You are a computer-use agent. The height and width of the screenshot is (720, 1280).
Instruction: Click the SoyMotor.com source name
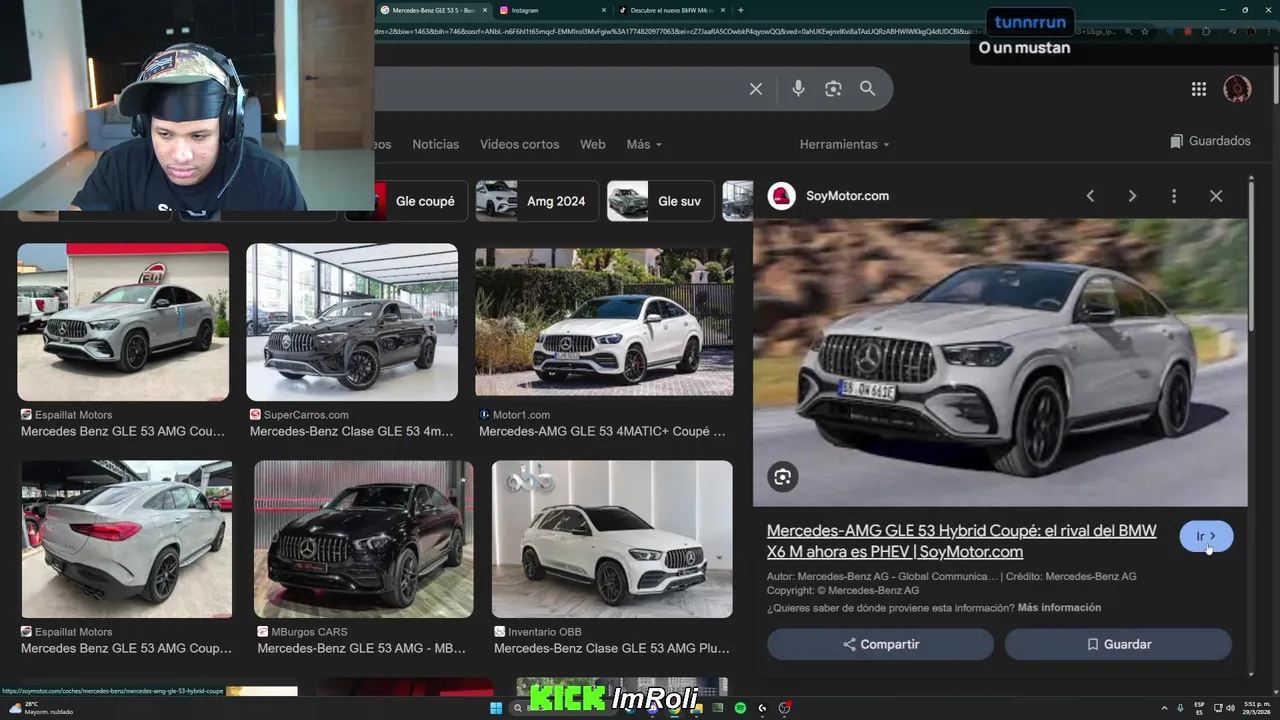847,196
